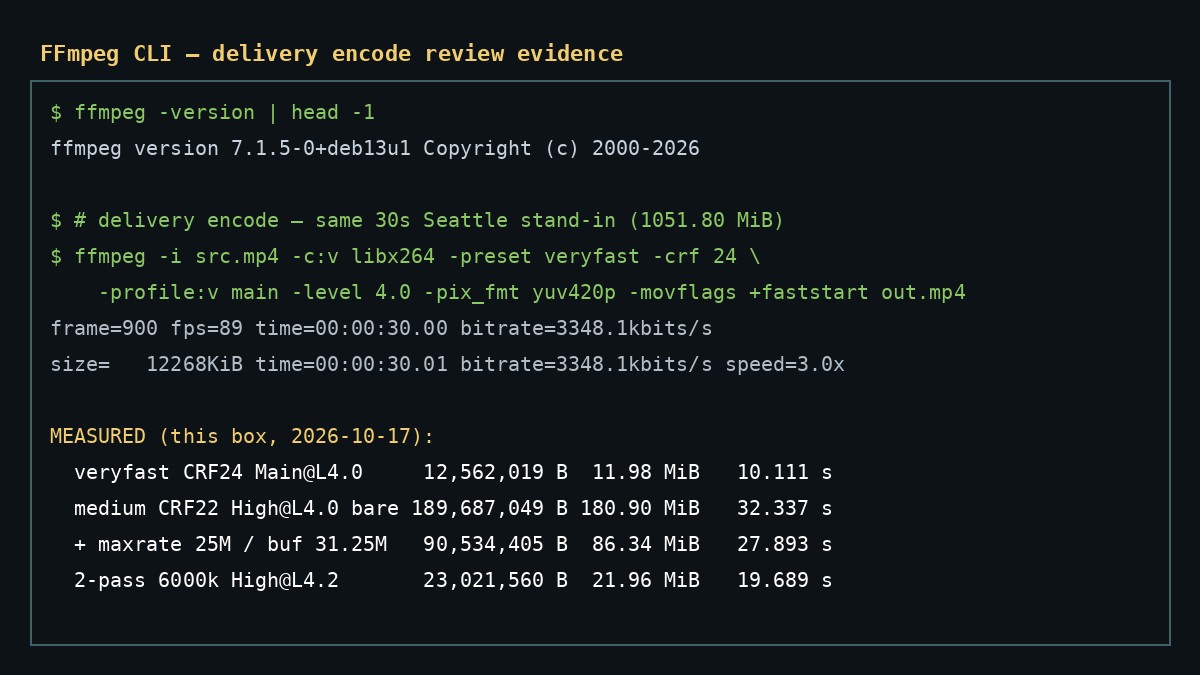The height and width of the screenshot is (675, 1200).
Task: Click the encode time "32.337 s"
Action: click(785, 509)
